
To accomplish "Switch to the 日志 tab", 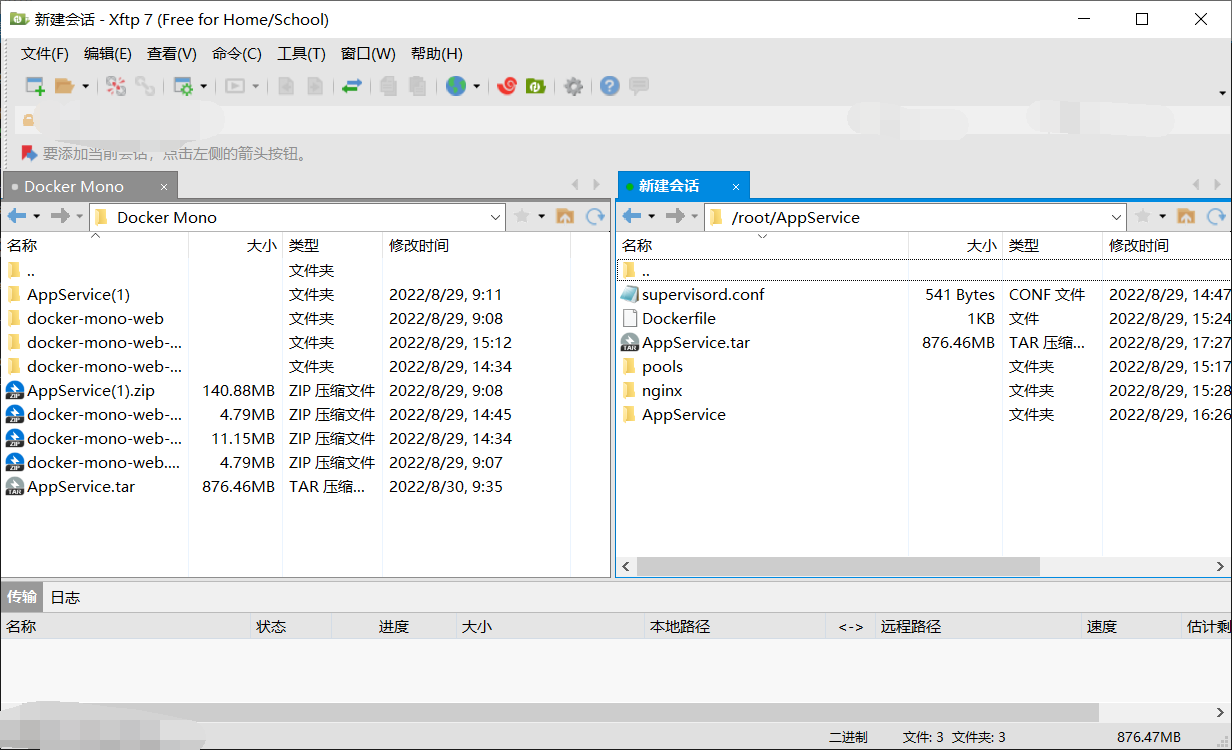I will 64,597.
